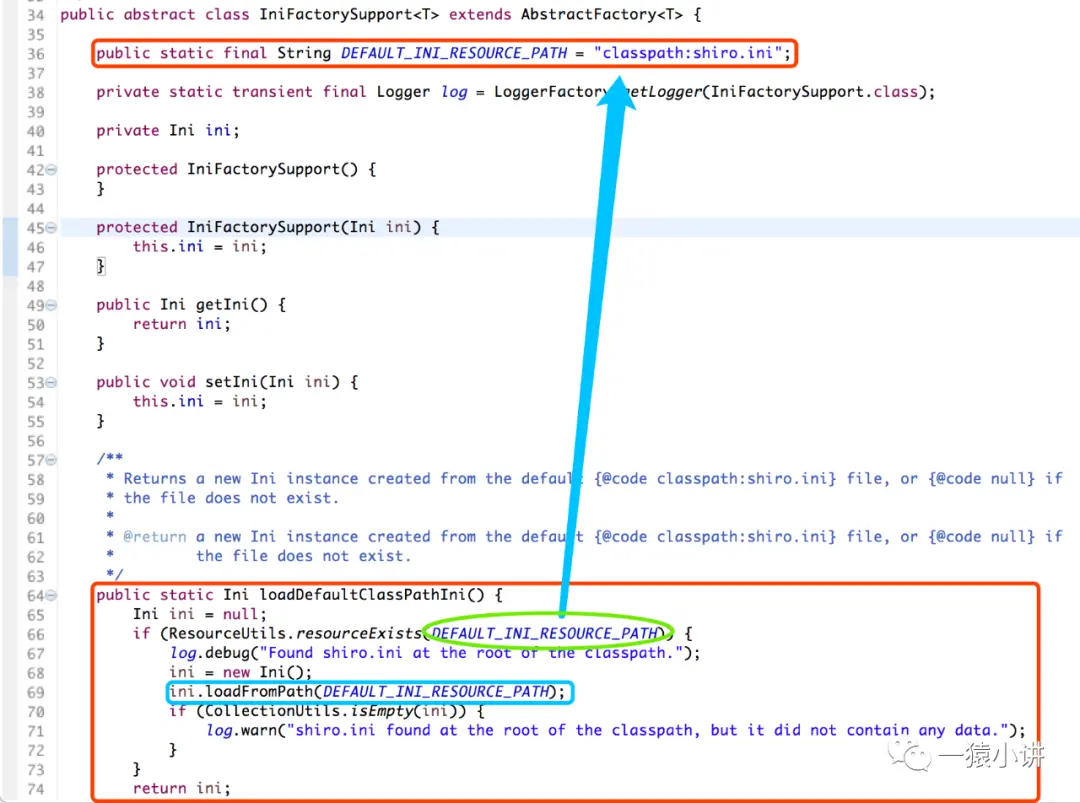Click the no-arg IniFactorySupport() constructor on line 42

pos(272,169)
